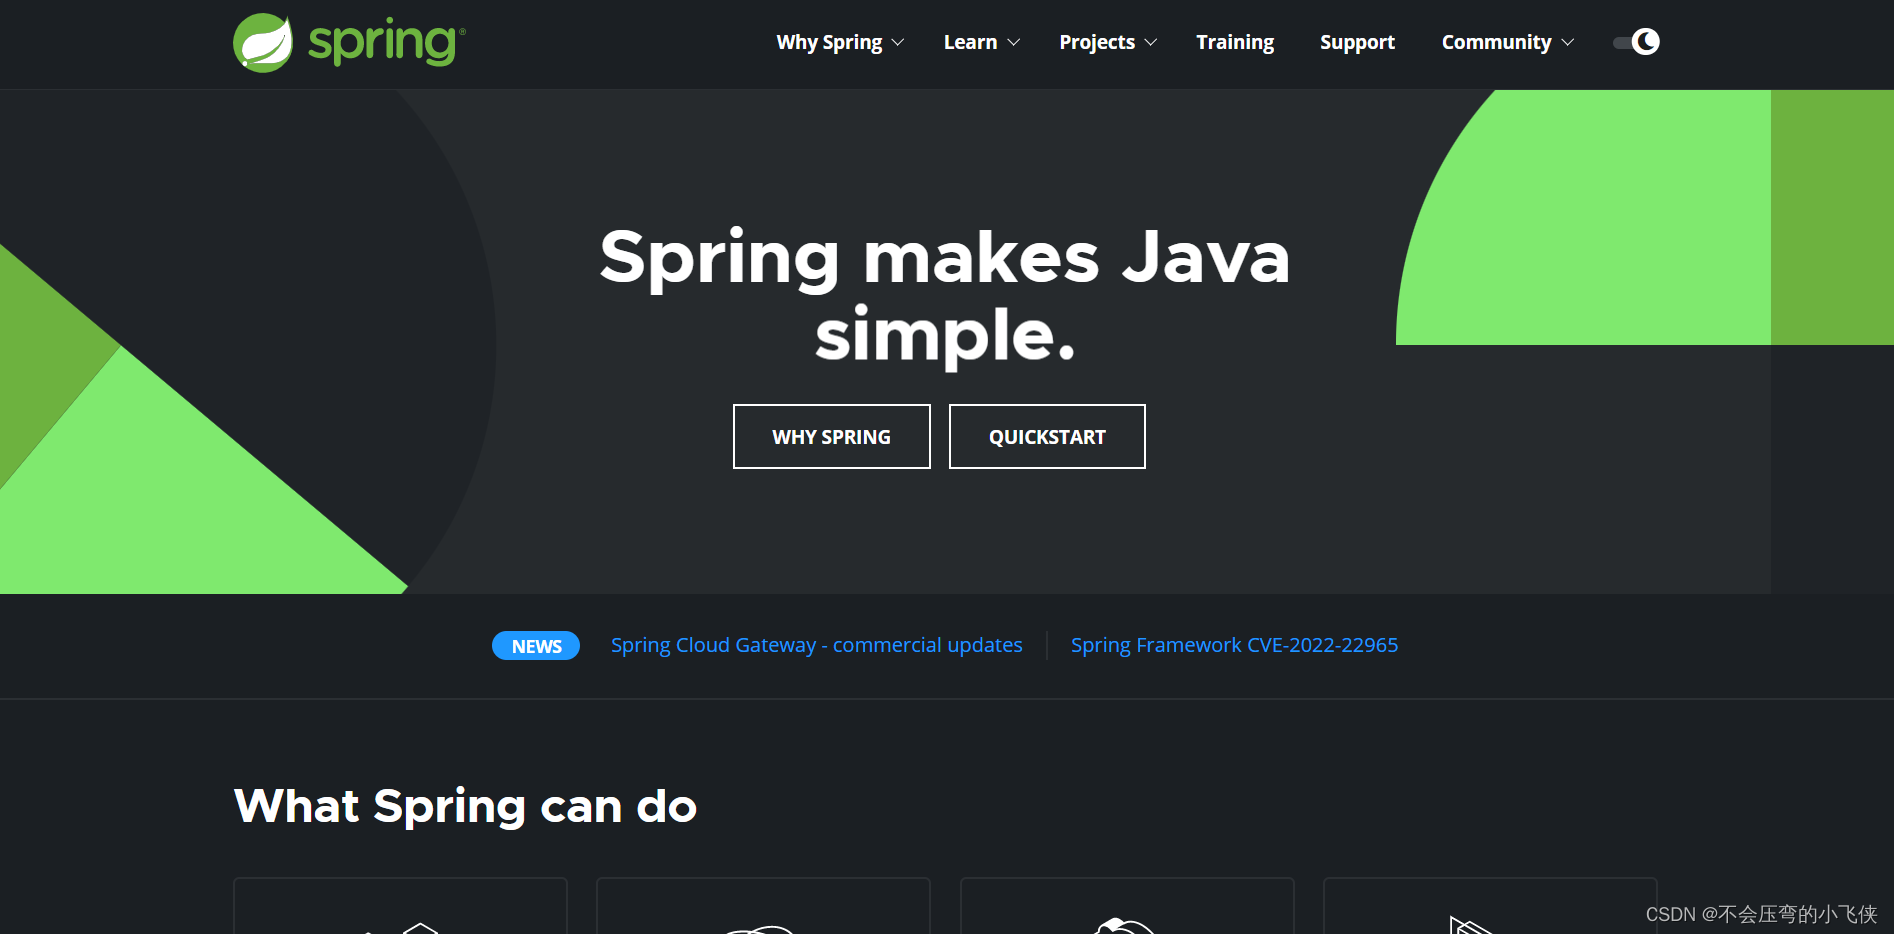Toggle the dark mode moon switch

1637,42
